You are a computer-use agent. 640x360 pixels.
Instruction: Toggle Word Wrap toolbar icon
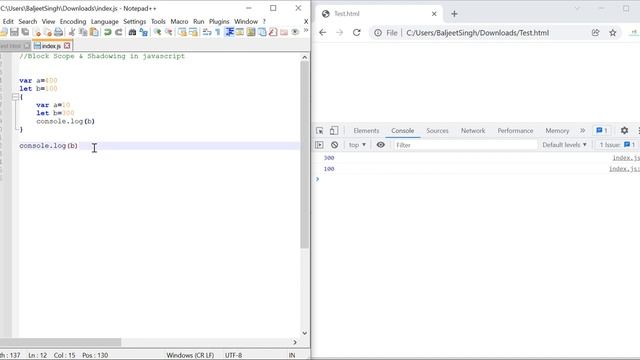[x=207, y=32]
